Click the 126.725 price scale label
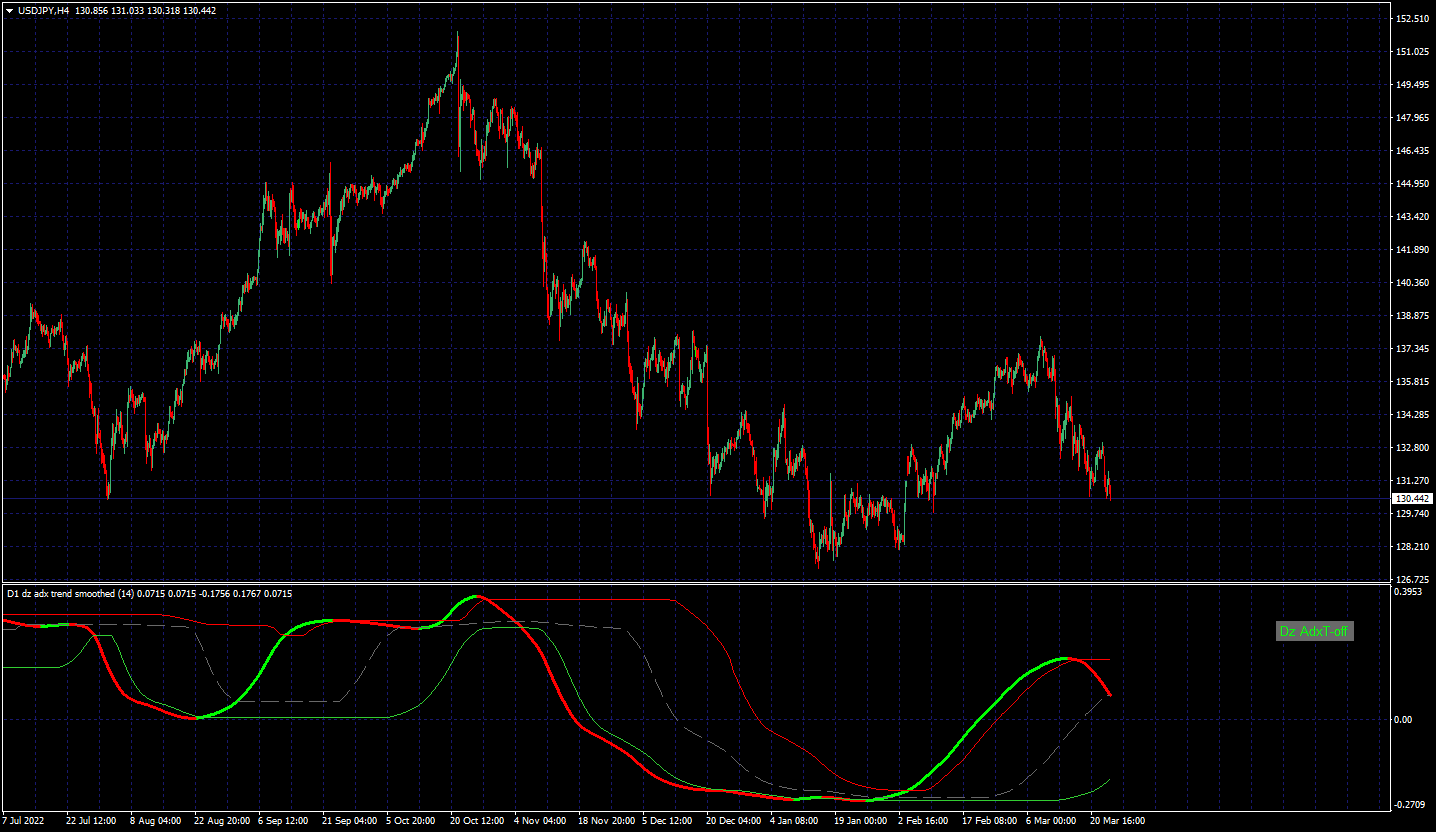This screenshot has height=832, width=1436. tap(1411, 580)
